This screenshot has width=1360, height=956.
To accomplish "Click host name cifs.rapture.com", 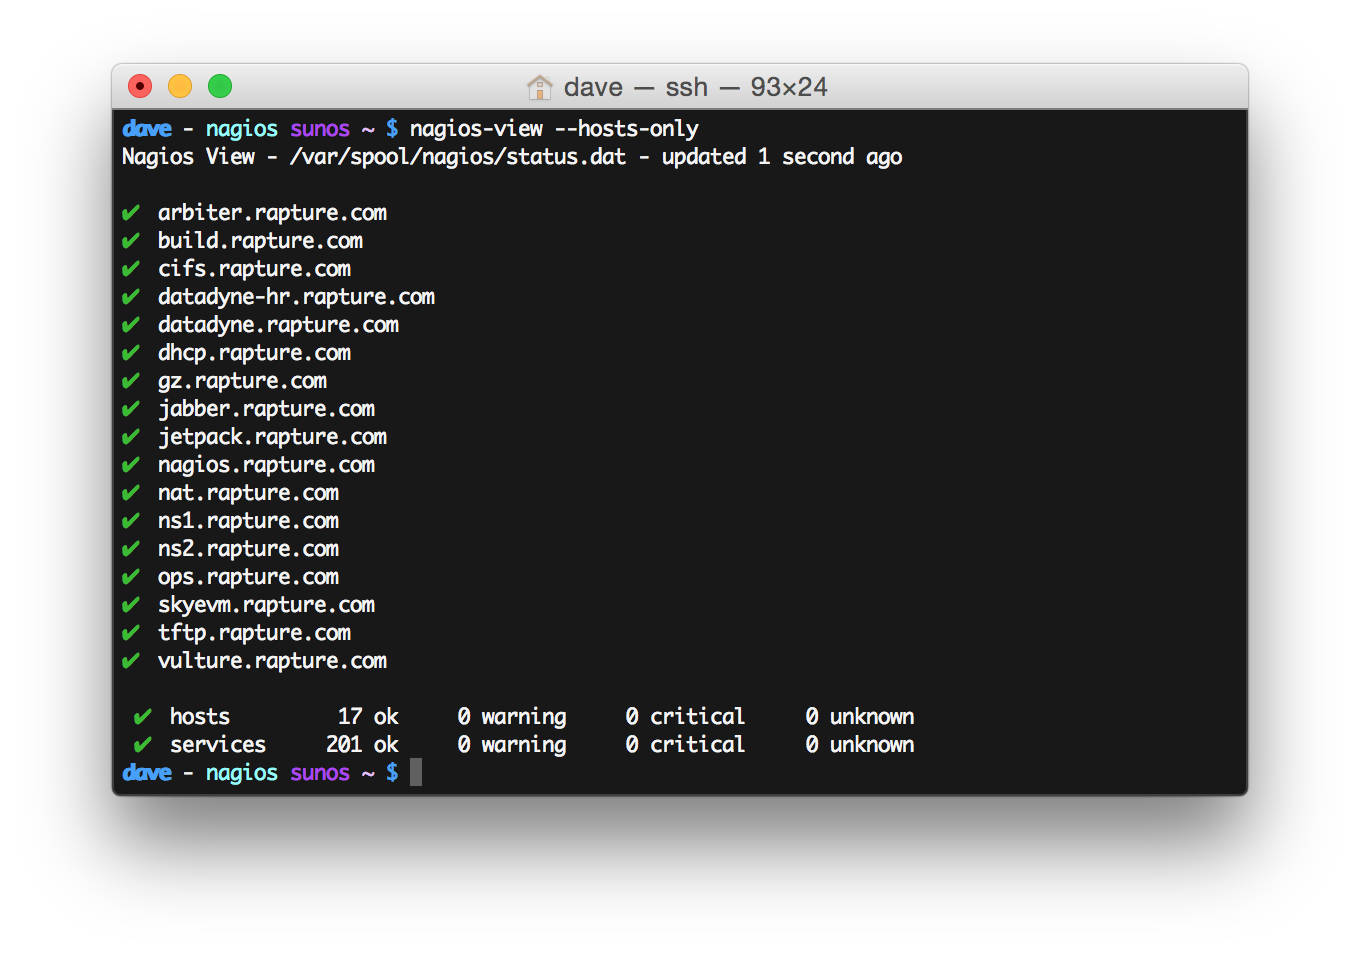I will [x=254, y=269].
